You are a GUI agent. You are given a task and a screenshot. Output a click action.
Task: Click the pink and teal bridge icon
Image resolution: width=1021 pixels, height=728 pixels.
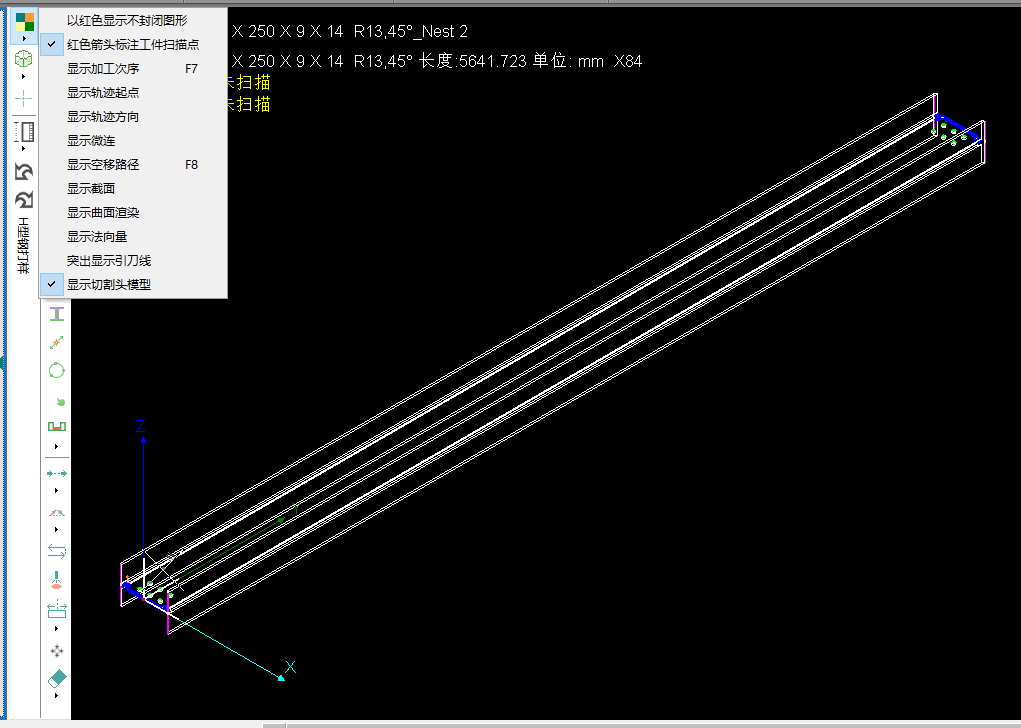57,513
